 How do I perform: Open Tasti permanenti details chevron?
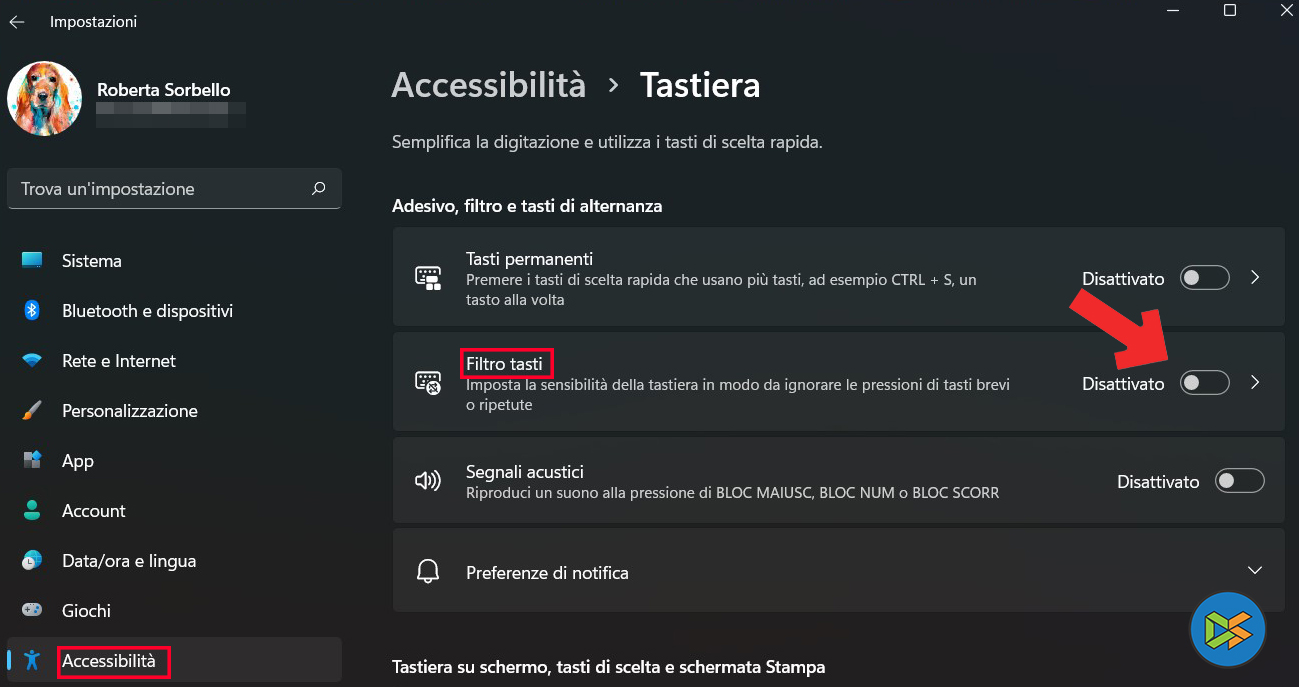(x=1256, y=278)
